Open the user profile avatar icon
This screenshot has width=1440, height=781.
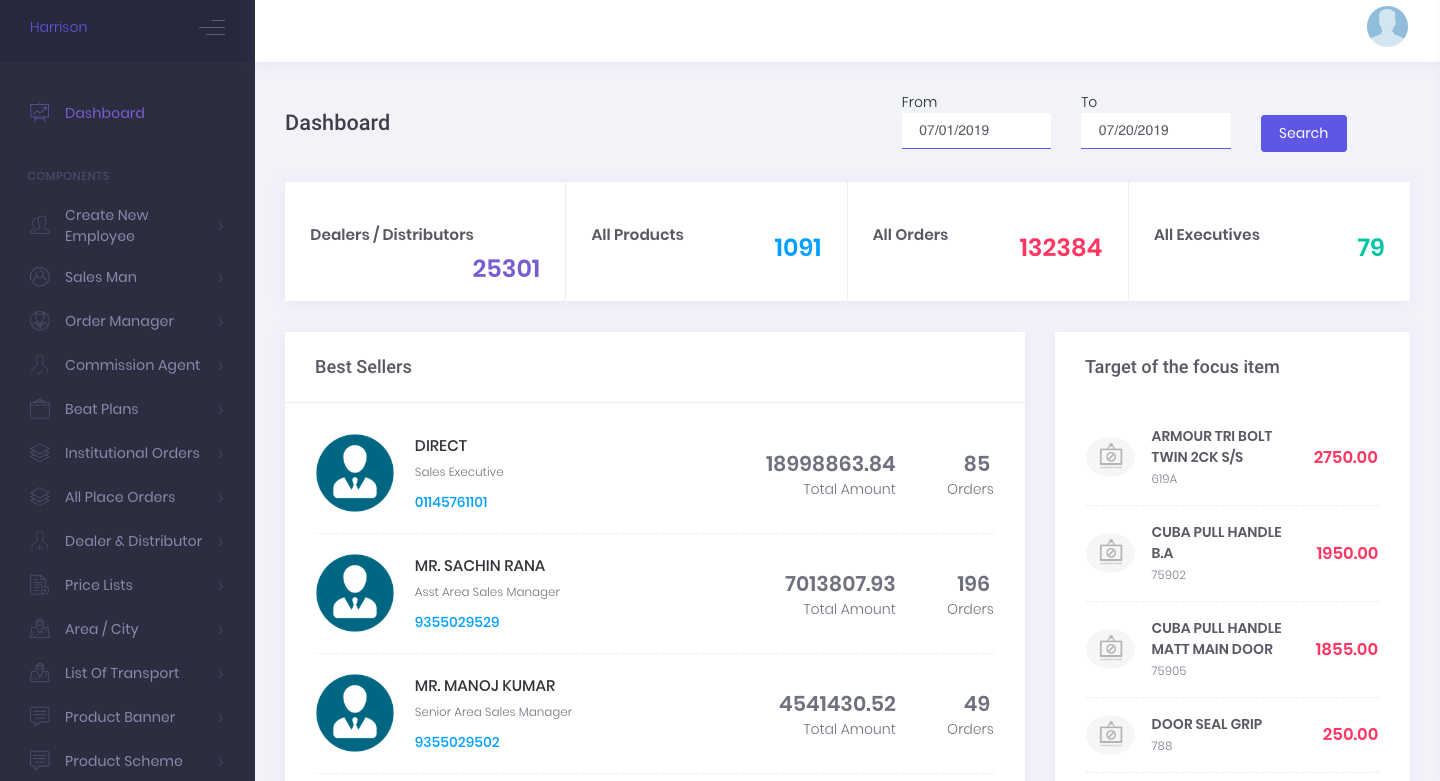click(1387, 26)
